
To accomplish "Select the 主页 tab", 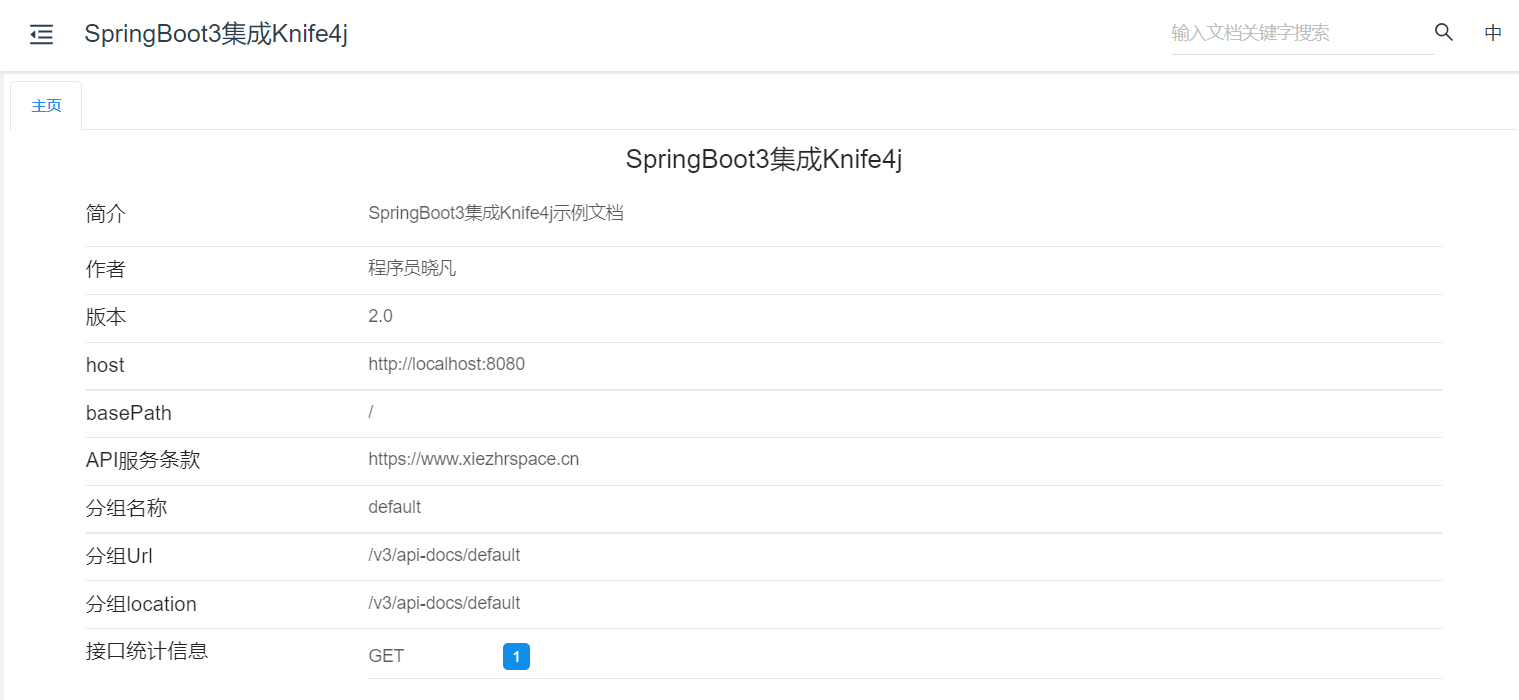I will coord(46,106).
